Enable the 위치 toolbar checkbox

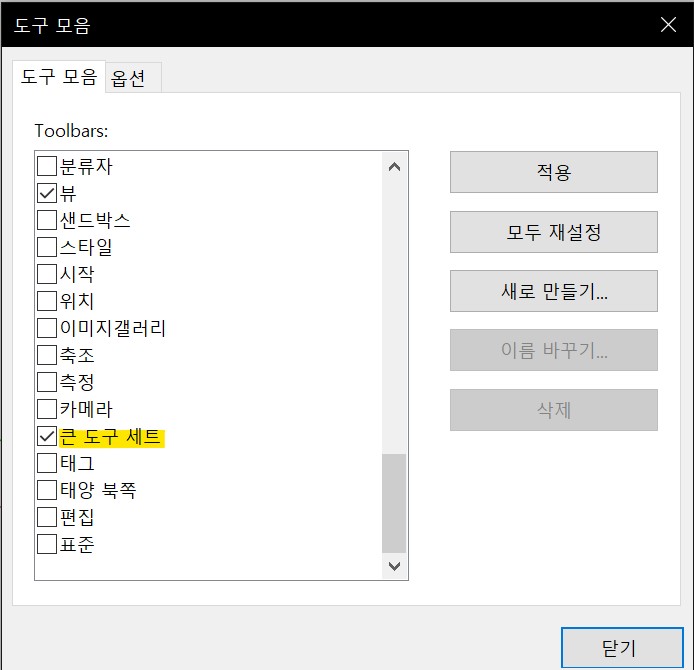tap(47, 301)
